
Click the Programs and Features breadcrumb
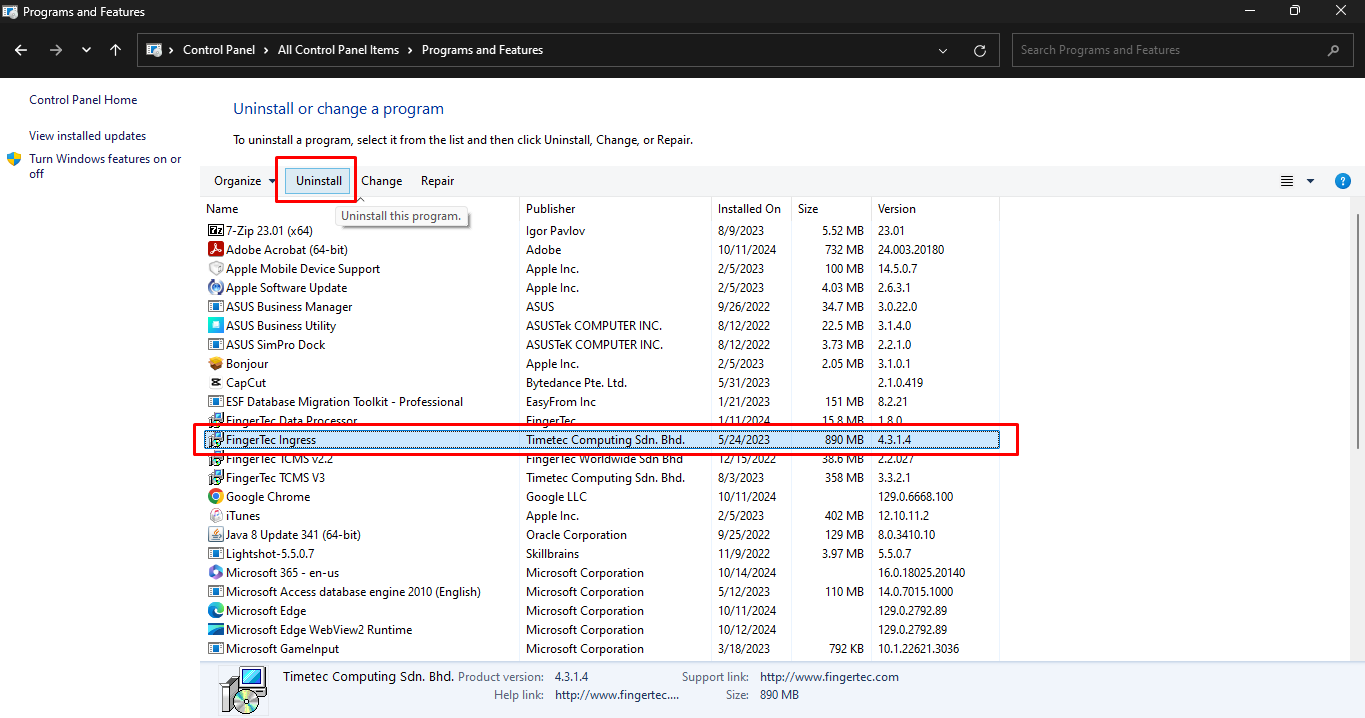[x=482, y=50]
